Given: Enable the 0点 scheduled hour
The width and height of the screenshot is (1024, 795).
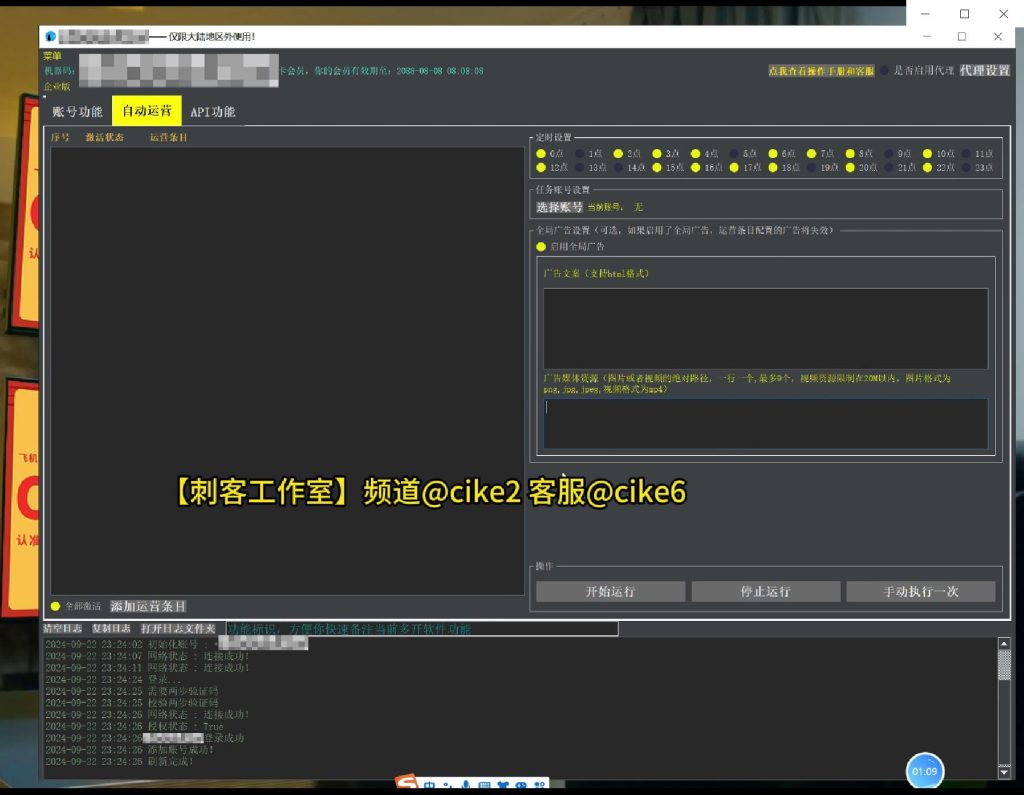Looking at the screenshot, I should click(540, 153).
